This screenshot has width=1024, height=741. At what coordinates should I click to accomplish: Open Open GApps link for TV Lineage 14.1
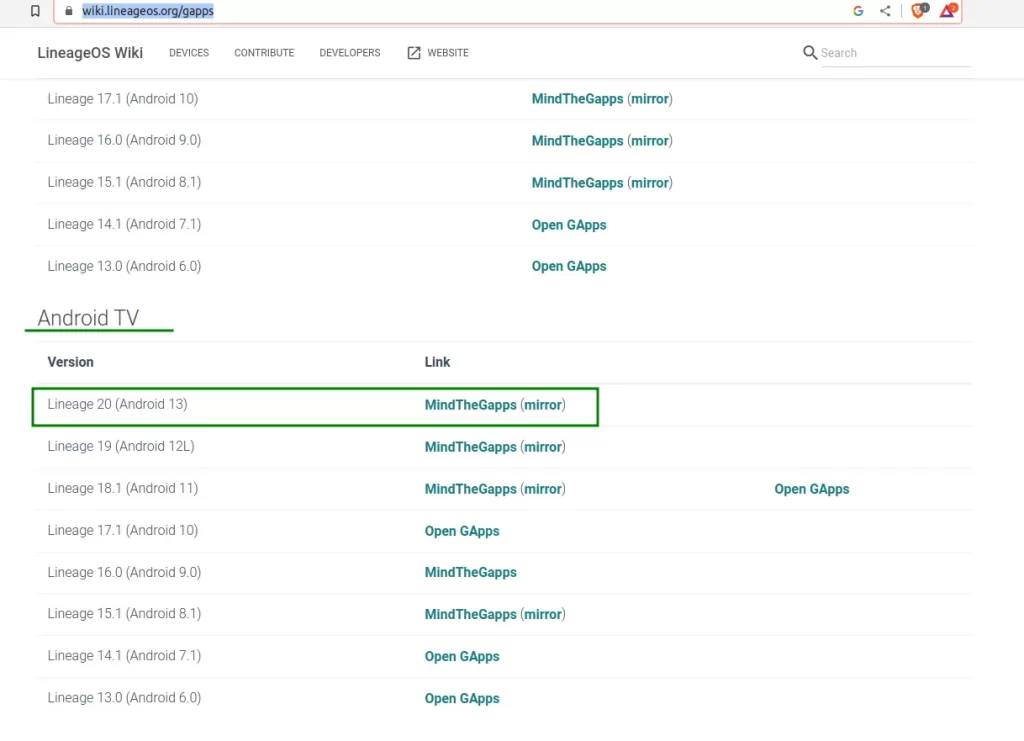point(462,656)
